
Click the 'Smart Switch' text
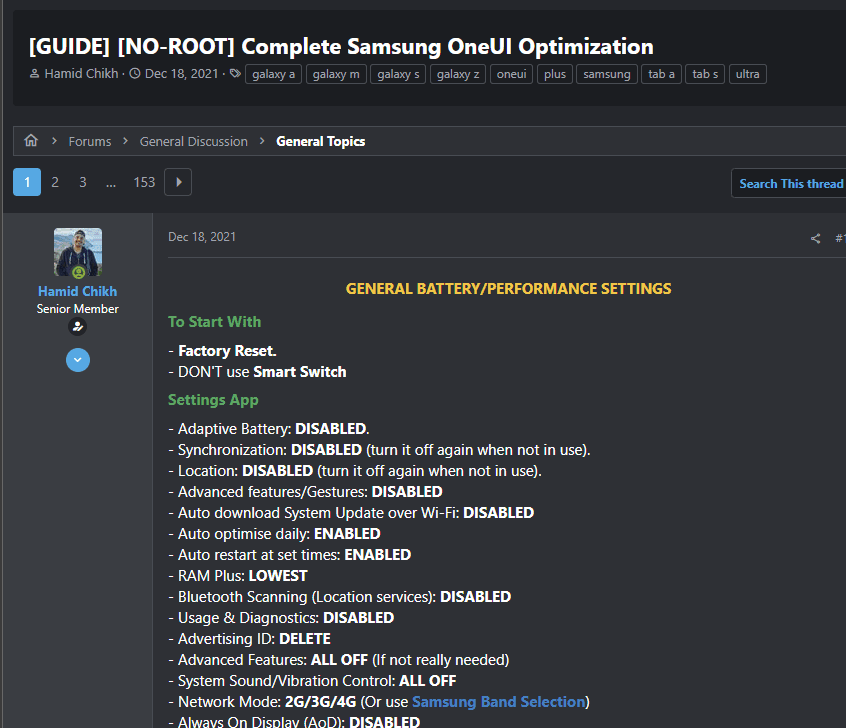click(300, 372)
